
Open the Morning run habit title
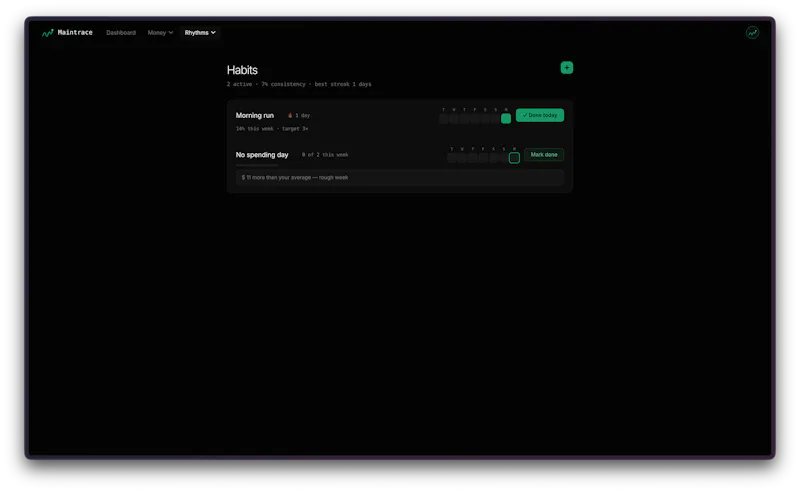tap(255, 115)
